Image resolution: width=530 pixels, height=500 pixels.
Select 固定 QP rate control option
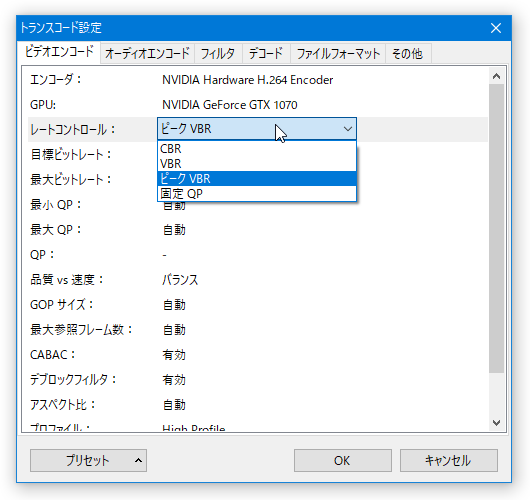pyautogui.click(x=257, y=194)
